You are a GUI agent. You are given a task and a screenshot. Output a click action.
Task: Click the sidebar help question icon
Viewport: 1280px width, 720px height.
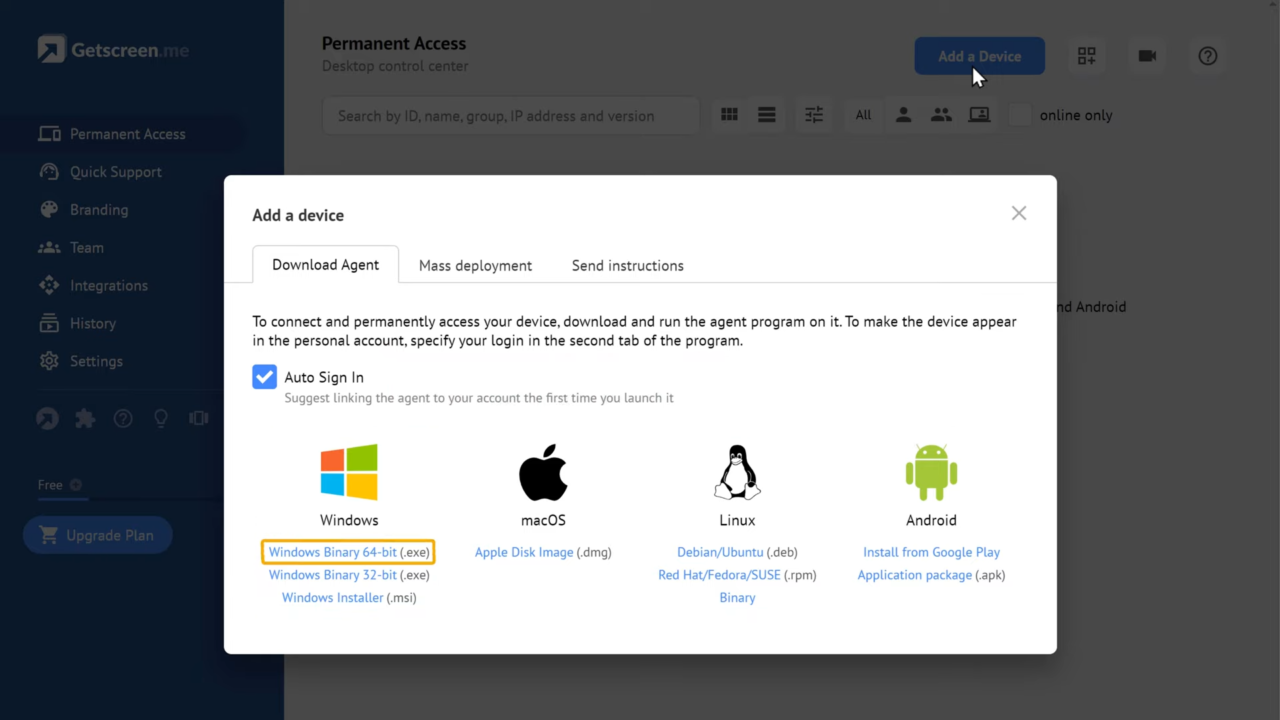123,419
